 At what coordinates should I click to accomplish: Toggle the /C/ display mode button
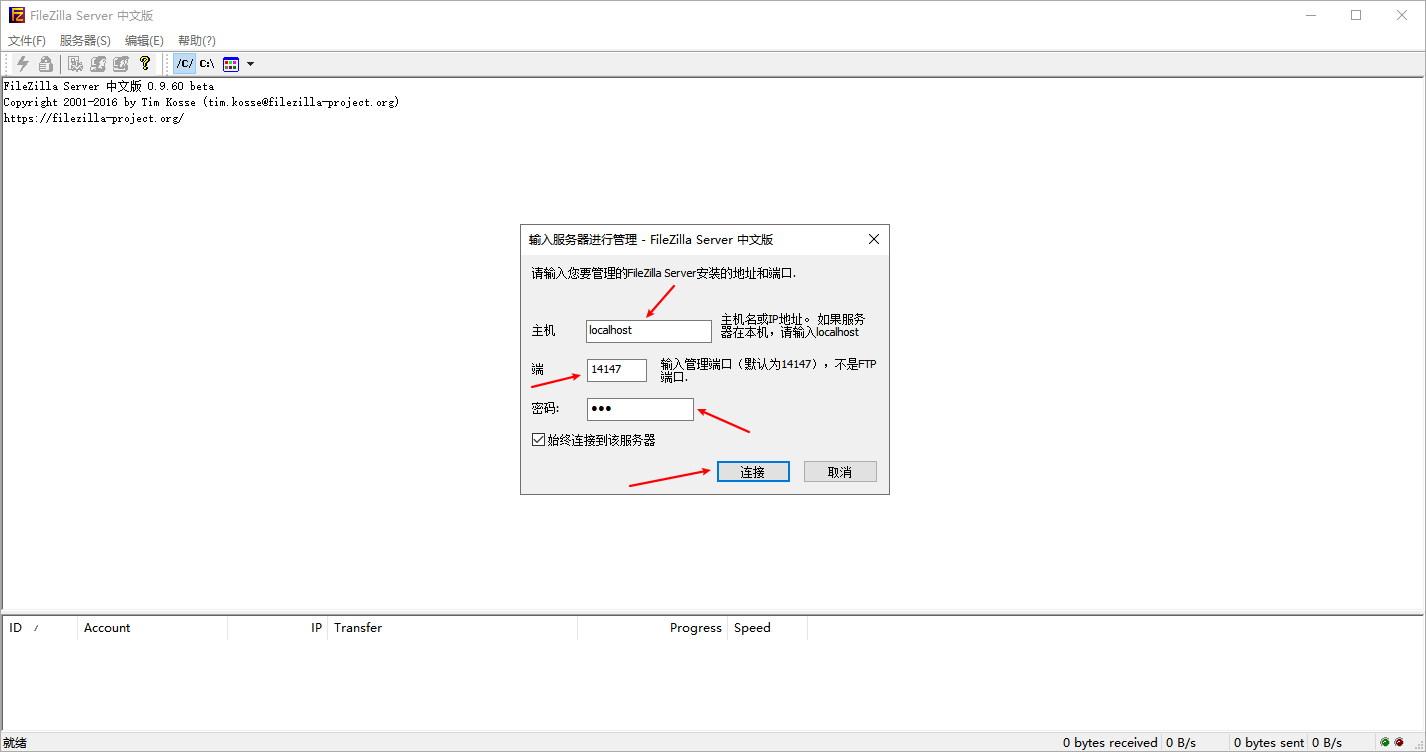coord(184,63)
